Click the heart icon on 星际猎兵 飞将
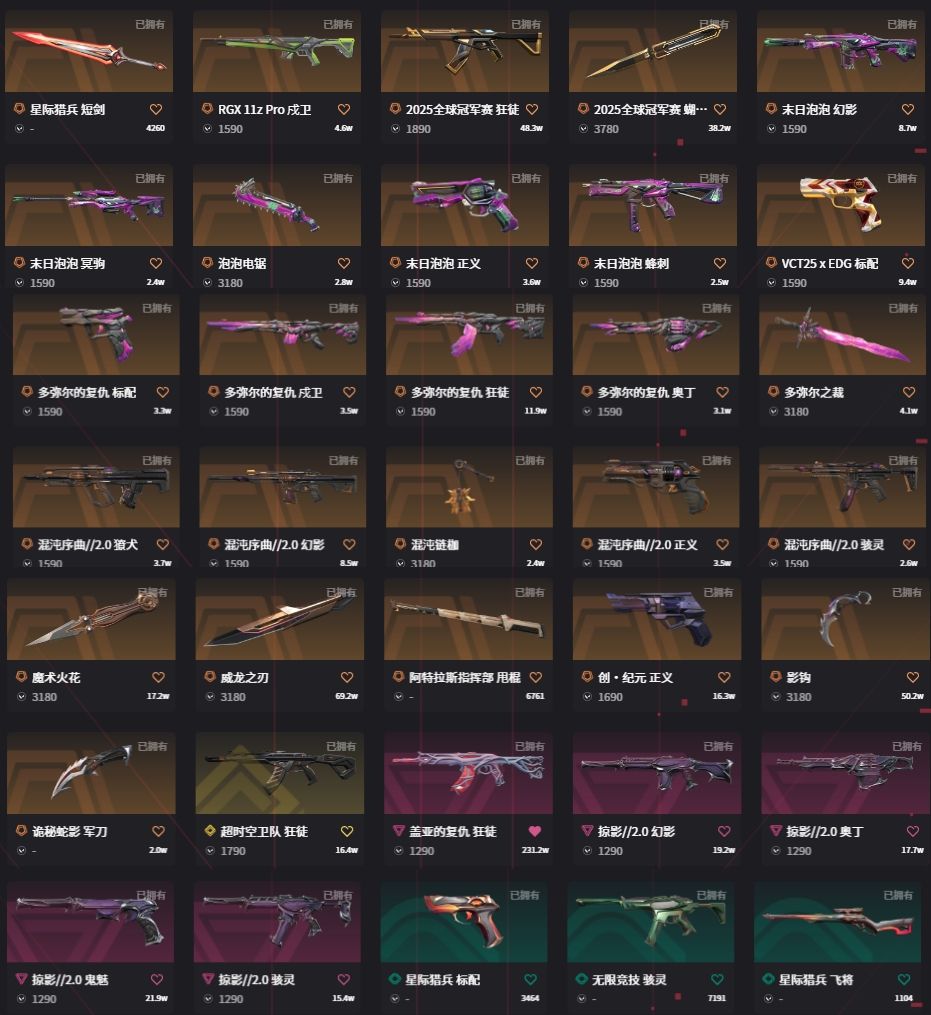The width and height of the screenshot is (931, 1015). 904,979
